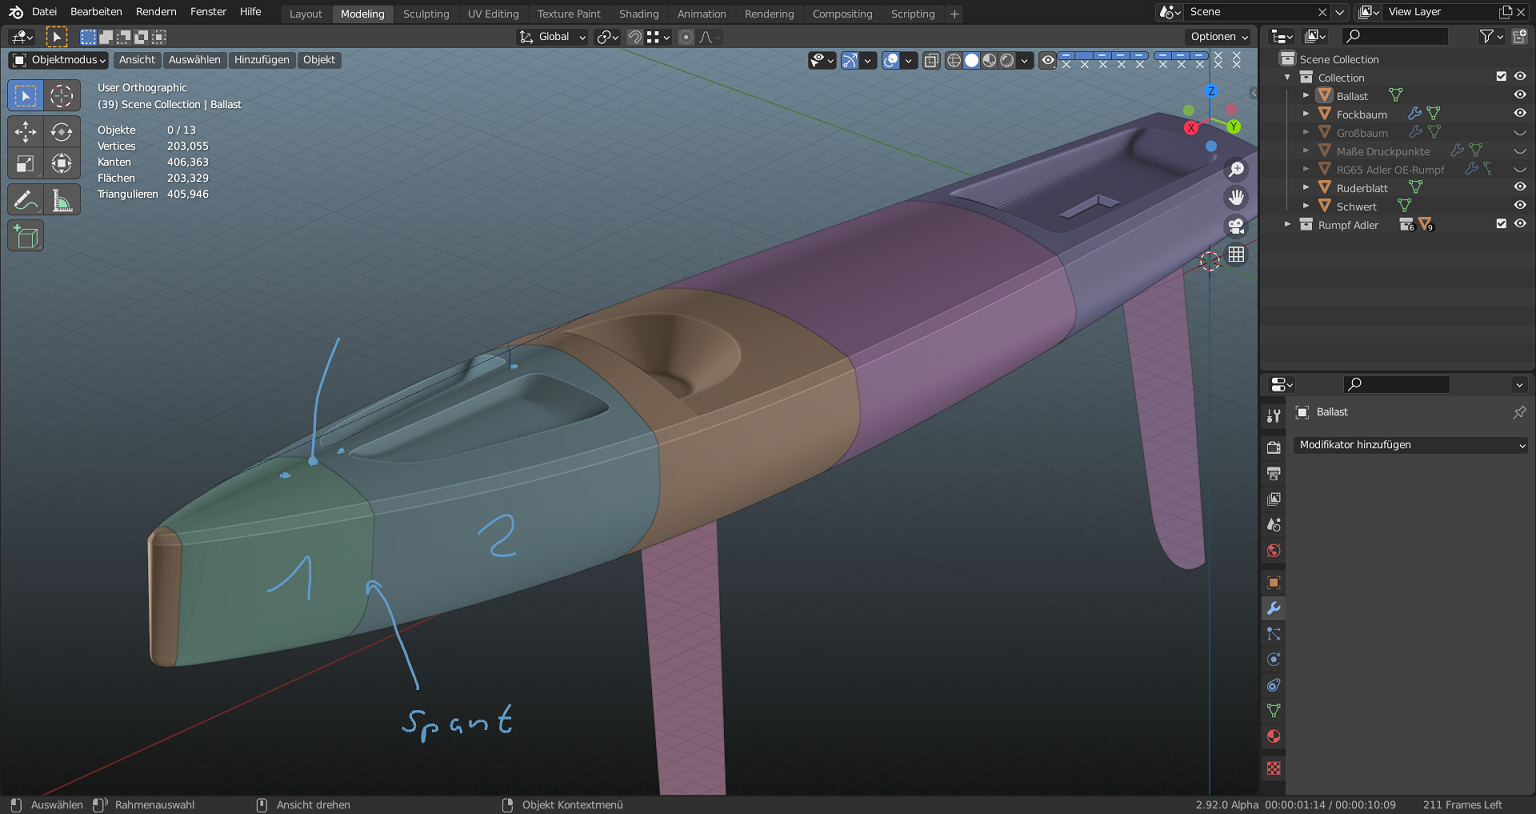
Task: Select the Rotate tool
Action: (x=62, y=132)
